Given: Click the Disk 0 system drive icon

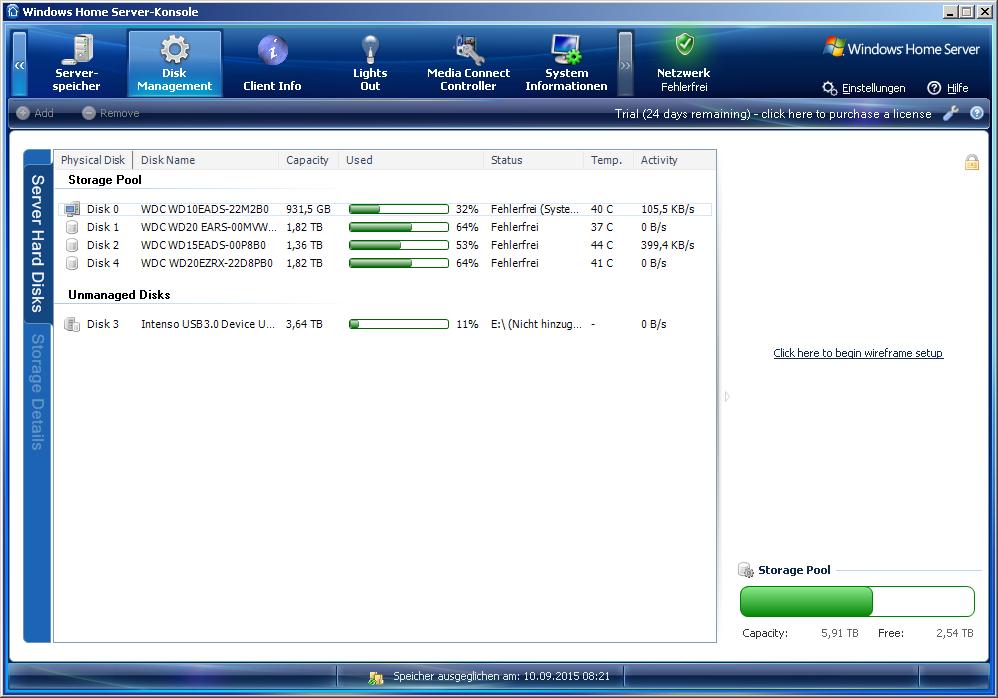Looking at the screenshot, I should [x=73, y=209].
